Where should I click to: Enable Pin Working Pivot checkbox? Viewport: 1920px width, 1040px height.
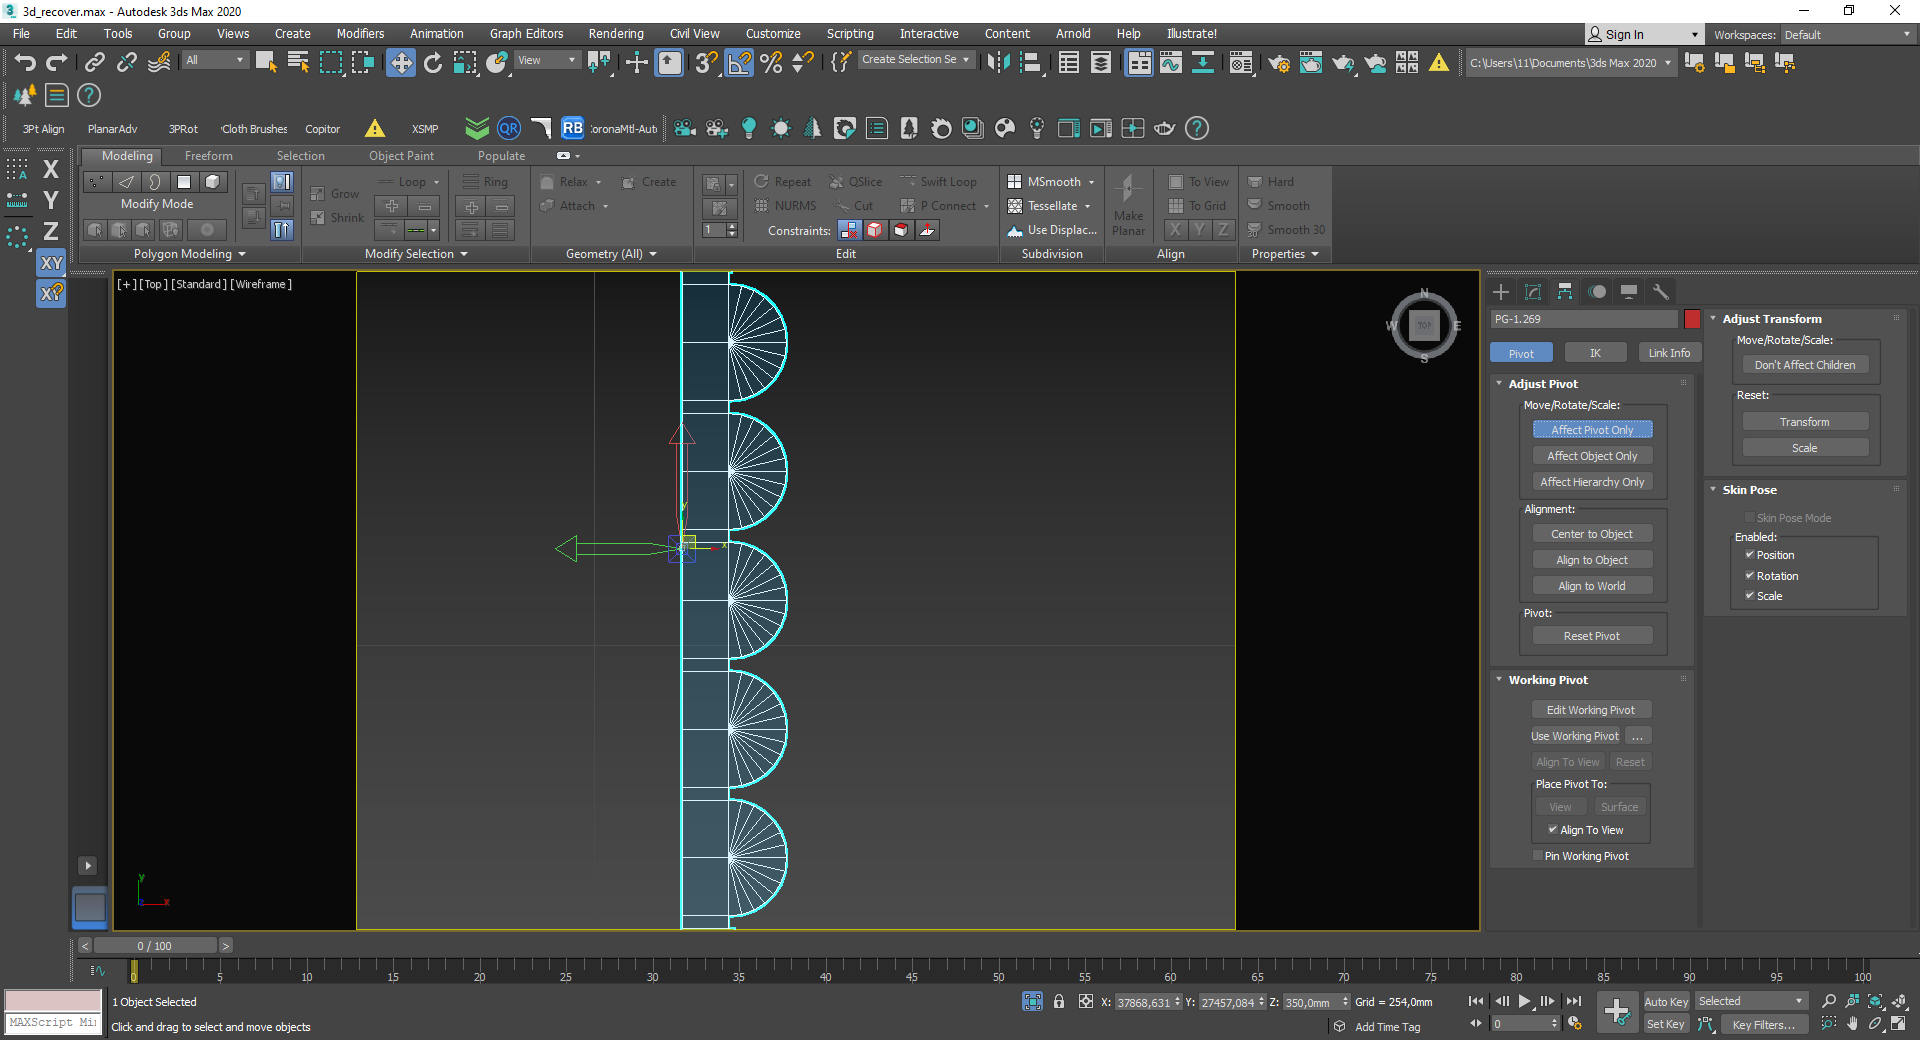click(1538, 856)
